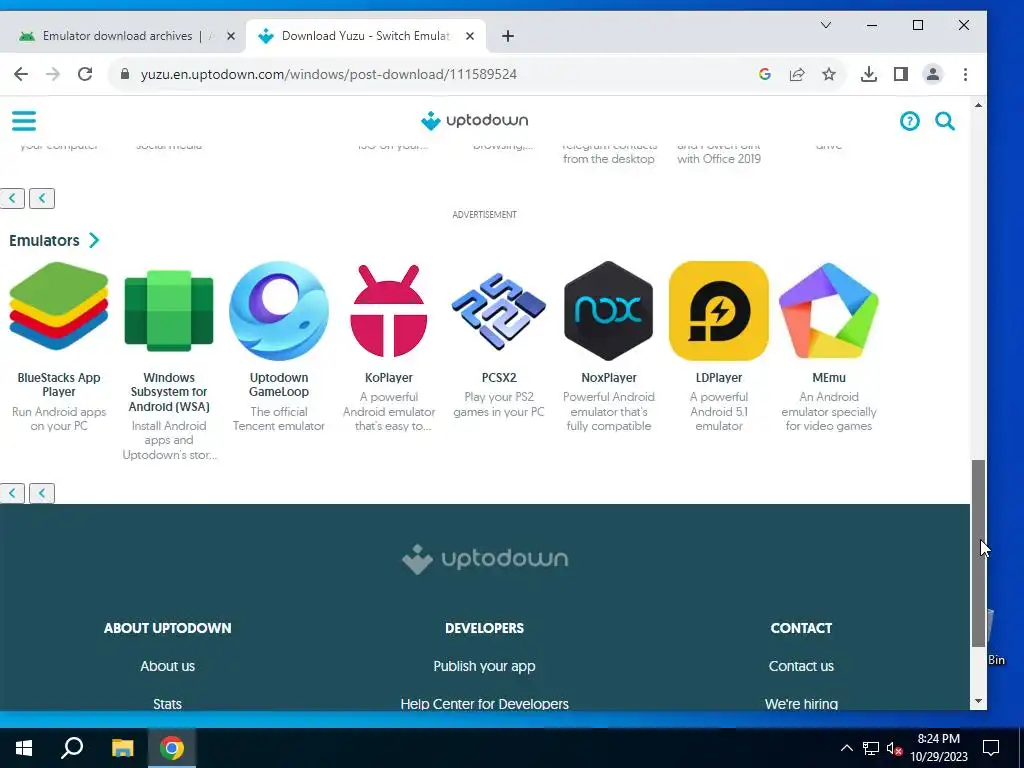The height and width of the screenshot is (768, 1024).
Task: Toggle the Chrome side panel icon
Action: [x=901, y=74]
